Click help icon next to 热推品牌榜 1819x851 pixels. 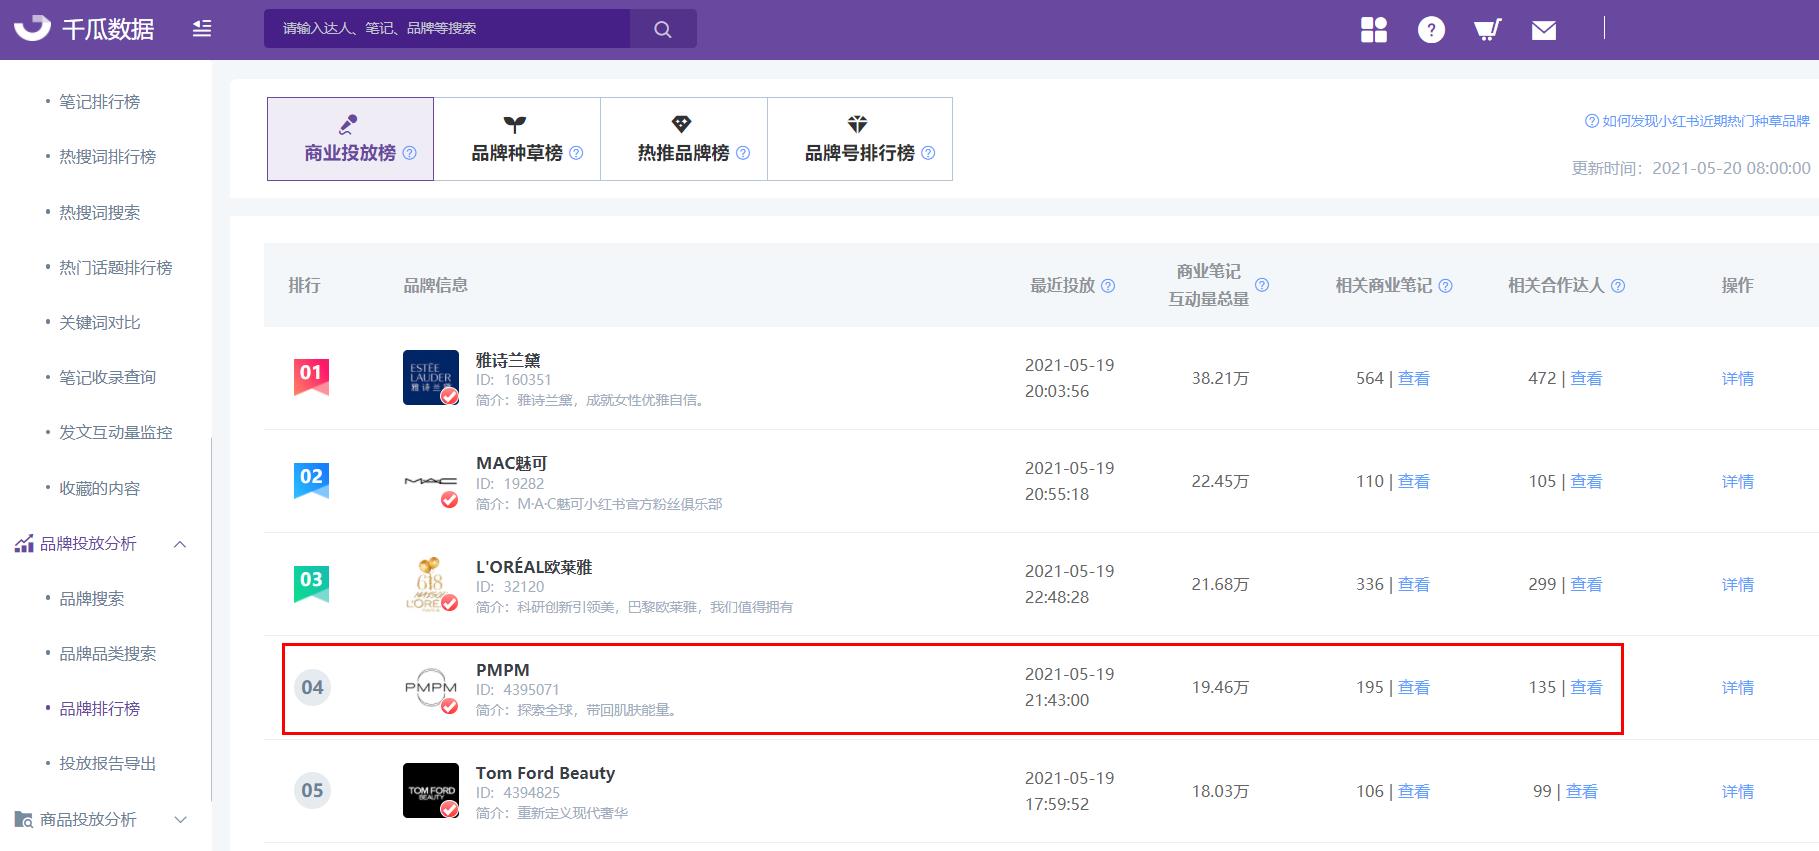743,153
